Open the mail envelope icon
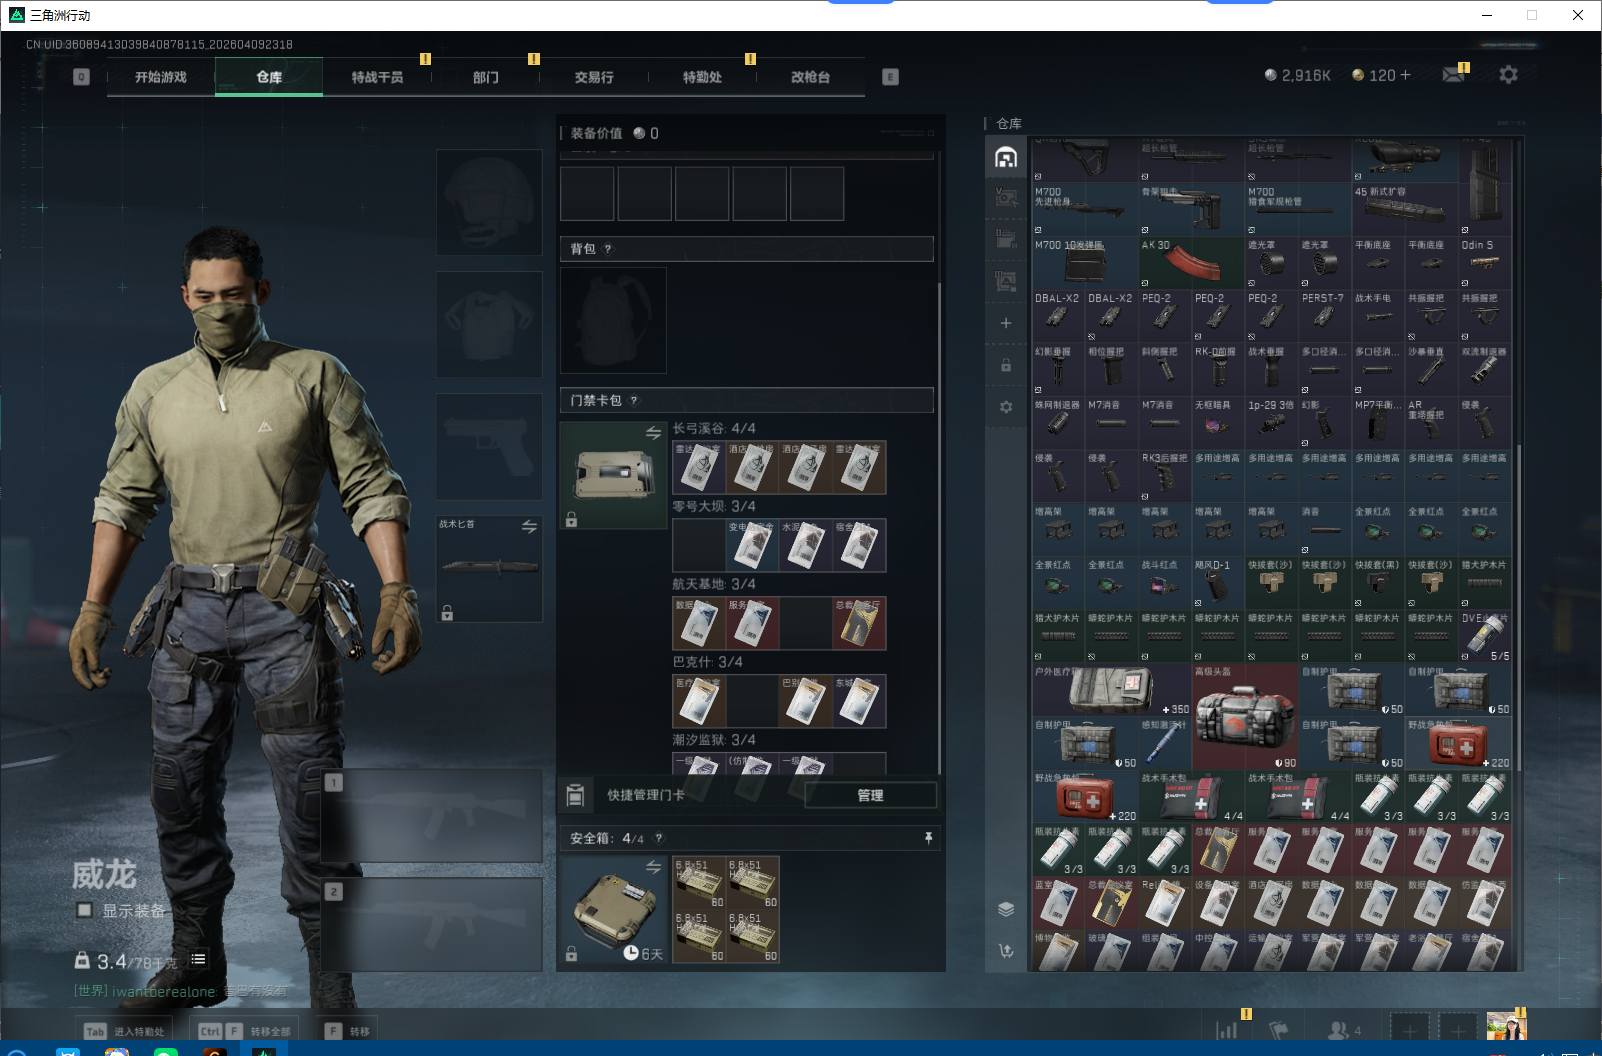The image size is (1602, 1056). tap(1454, 75)
